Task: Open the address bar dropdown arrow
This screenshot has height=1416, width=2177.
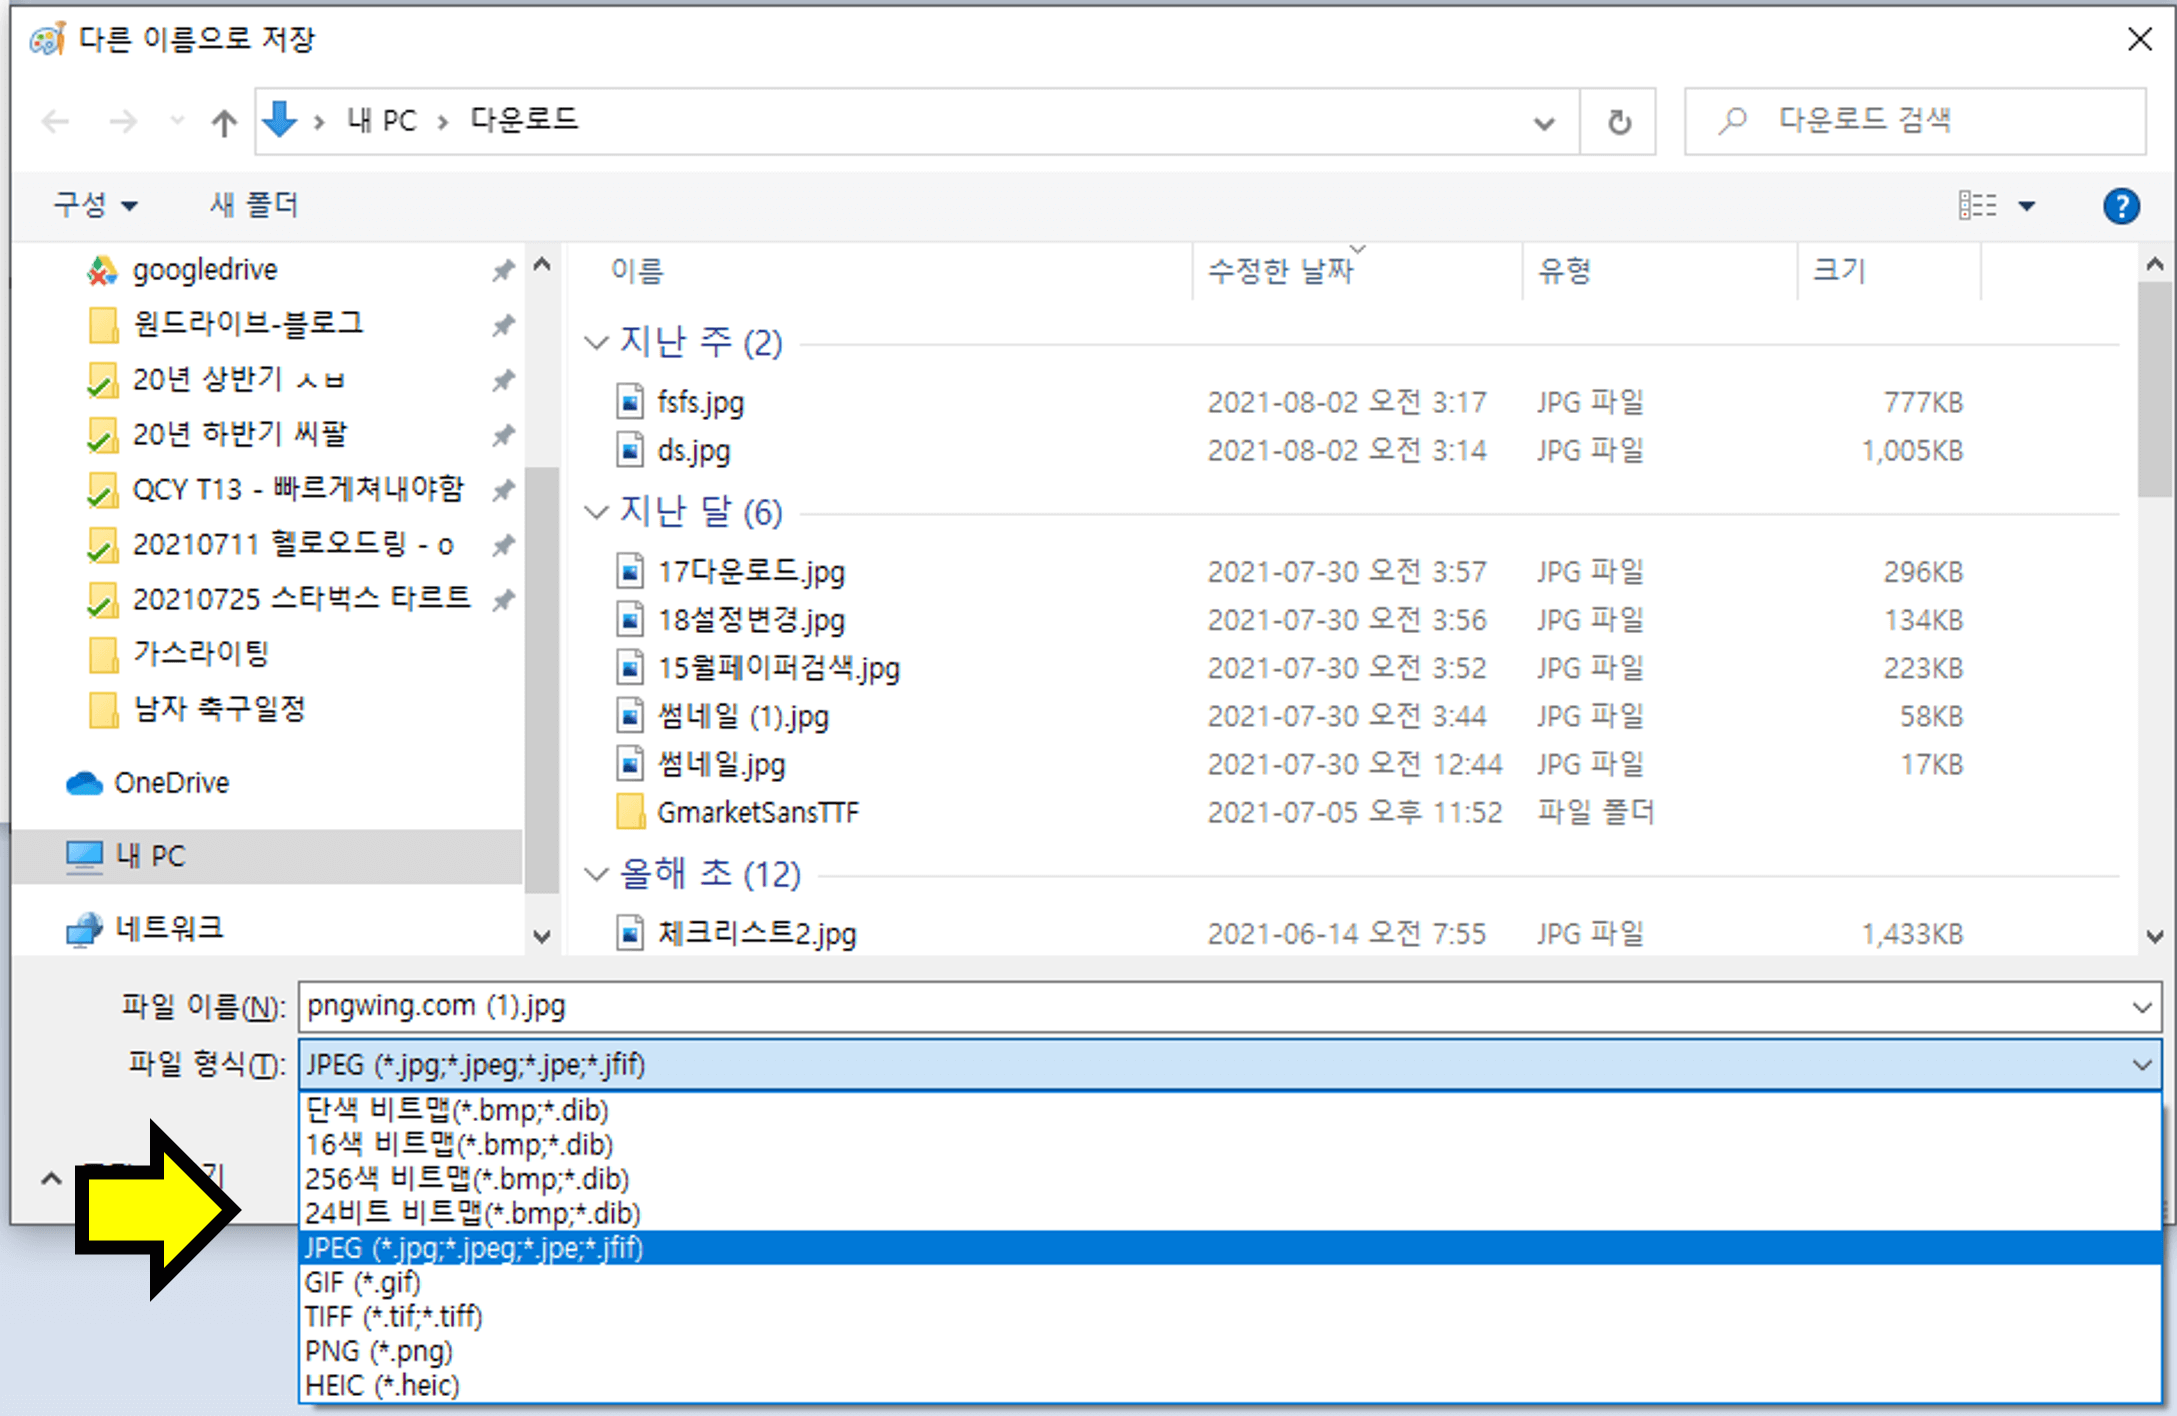Action: point(1544,120)
